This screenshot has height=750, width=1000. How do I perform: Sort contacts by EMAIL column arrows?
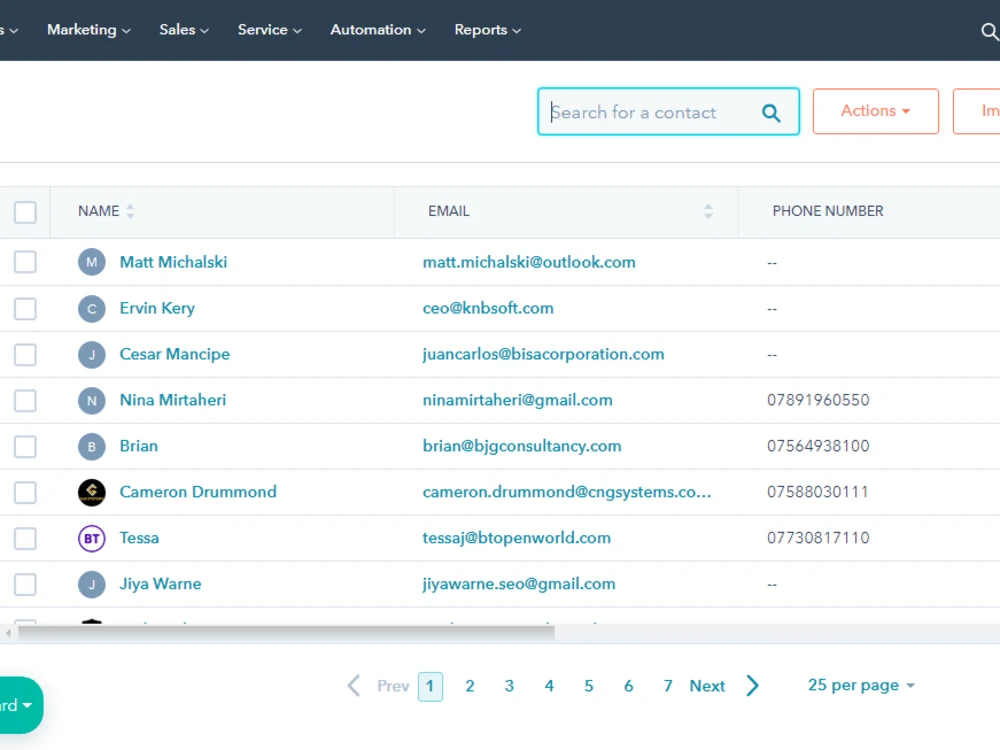point(708,211)
